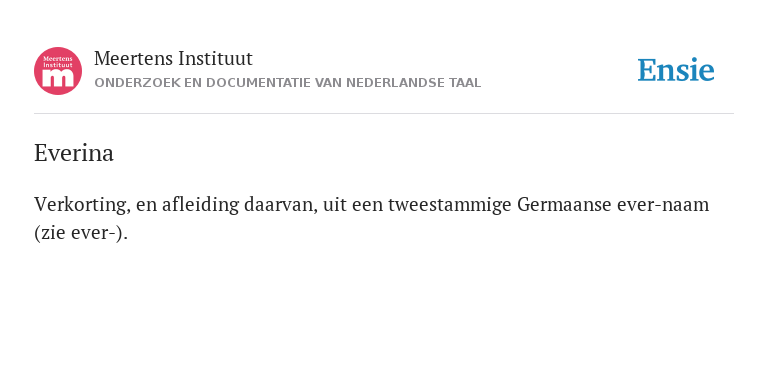Select the 'Onderzoek en documentatie van Nederlandse taal' subtitle

tap(288, 83)
